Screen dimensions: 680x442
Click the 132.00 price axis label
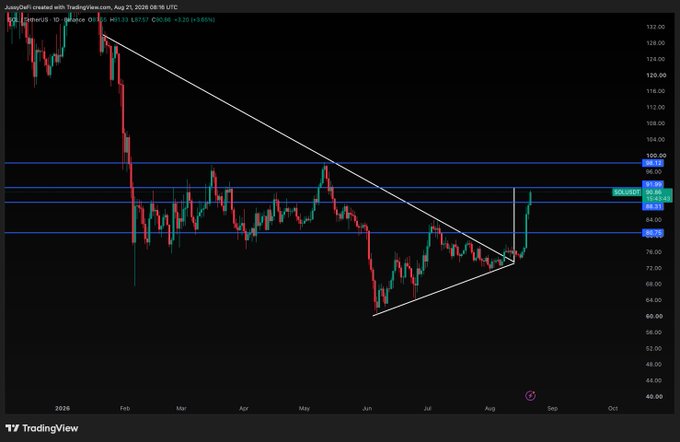[655, 27]
